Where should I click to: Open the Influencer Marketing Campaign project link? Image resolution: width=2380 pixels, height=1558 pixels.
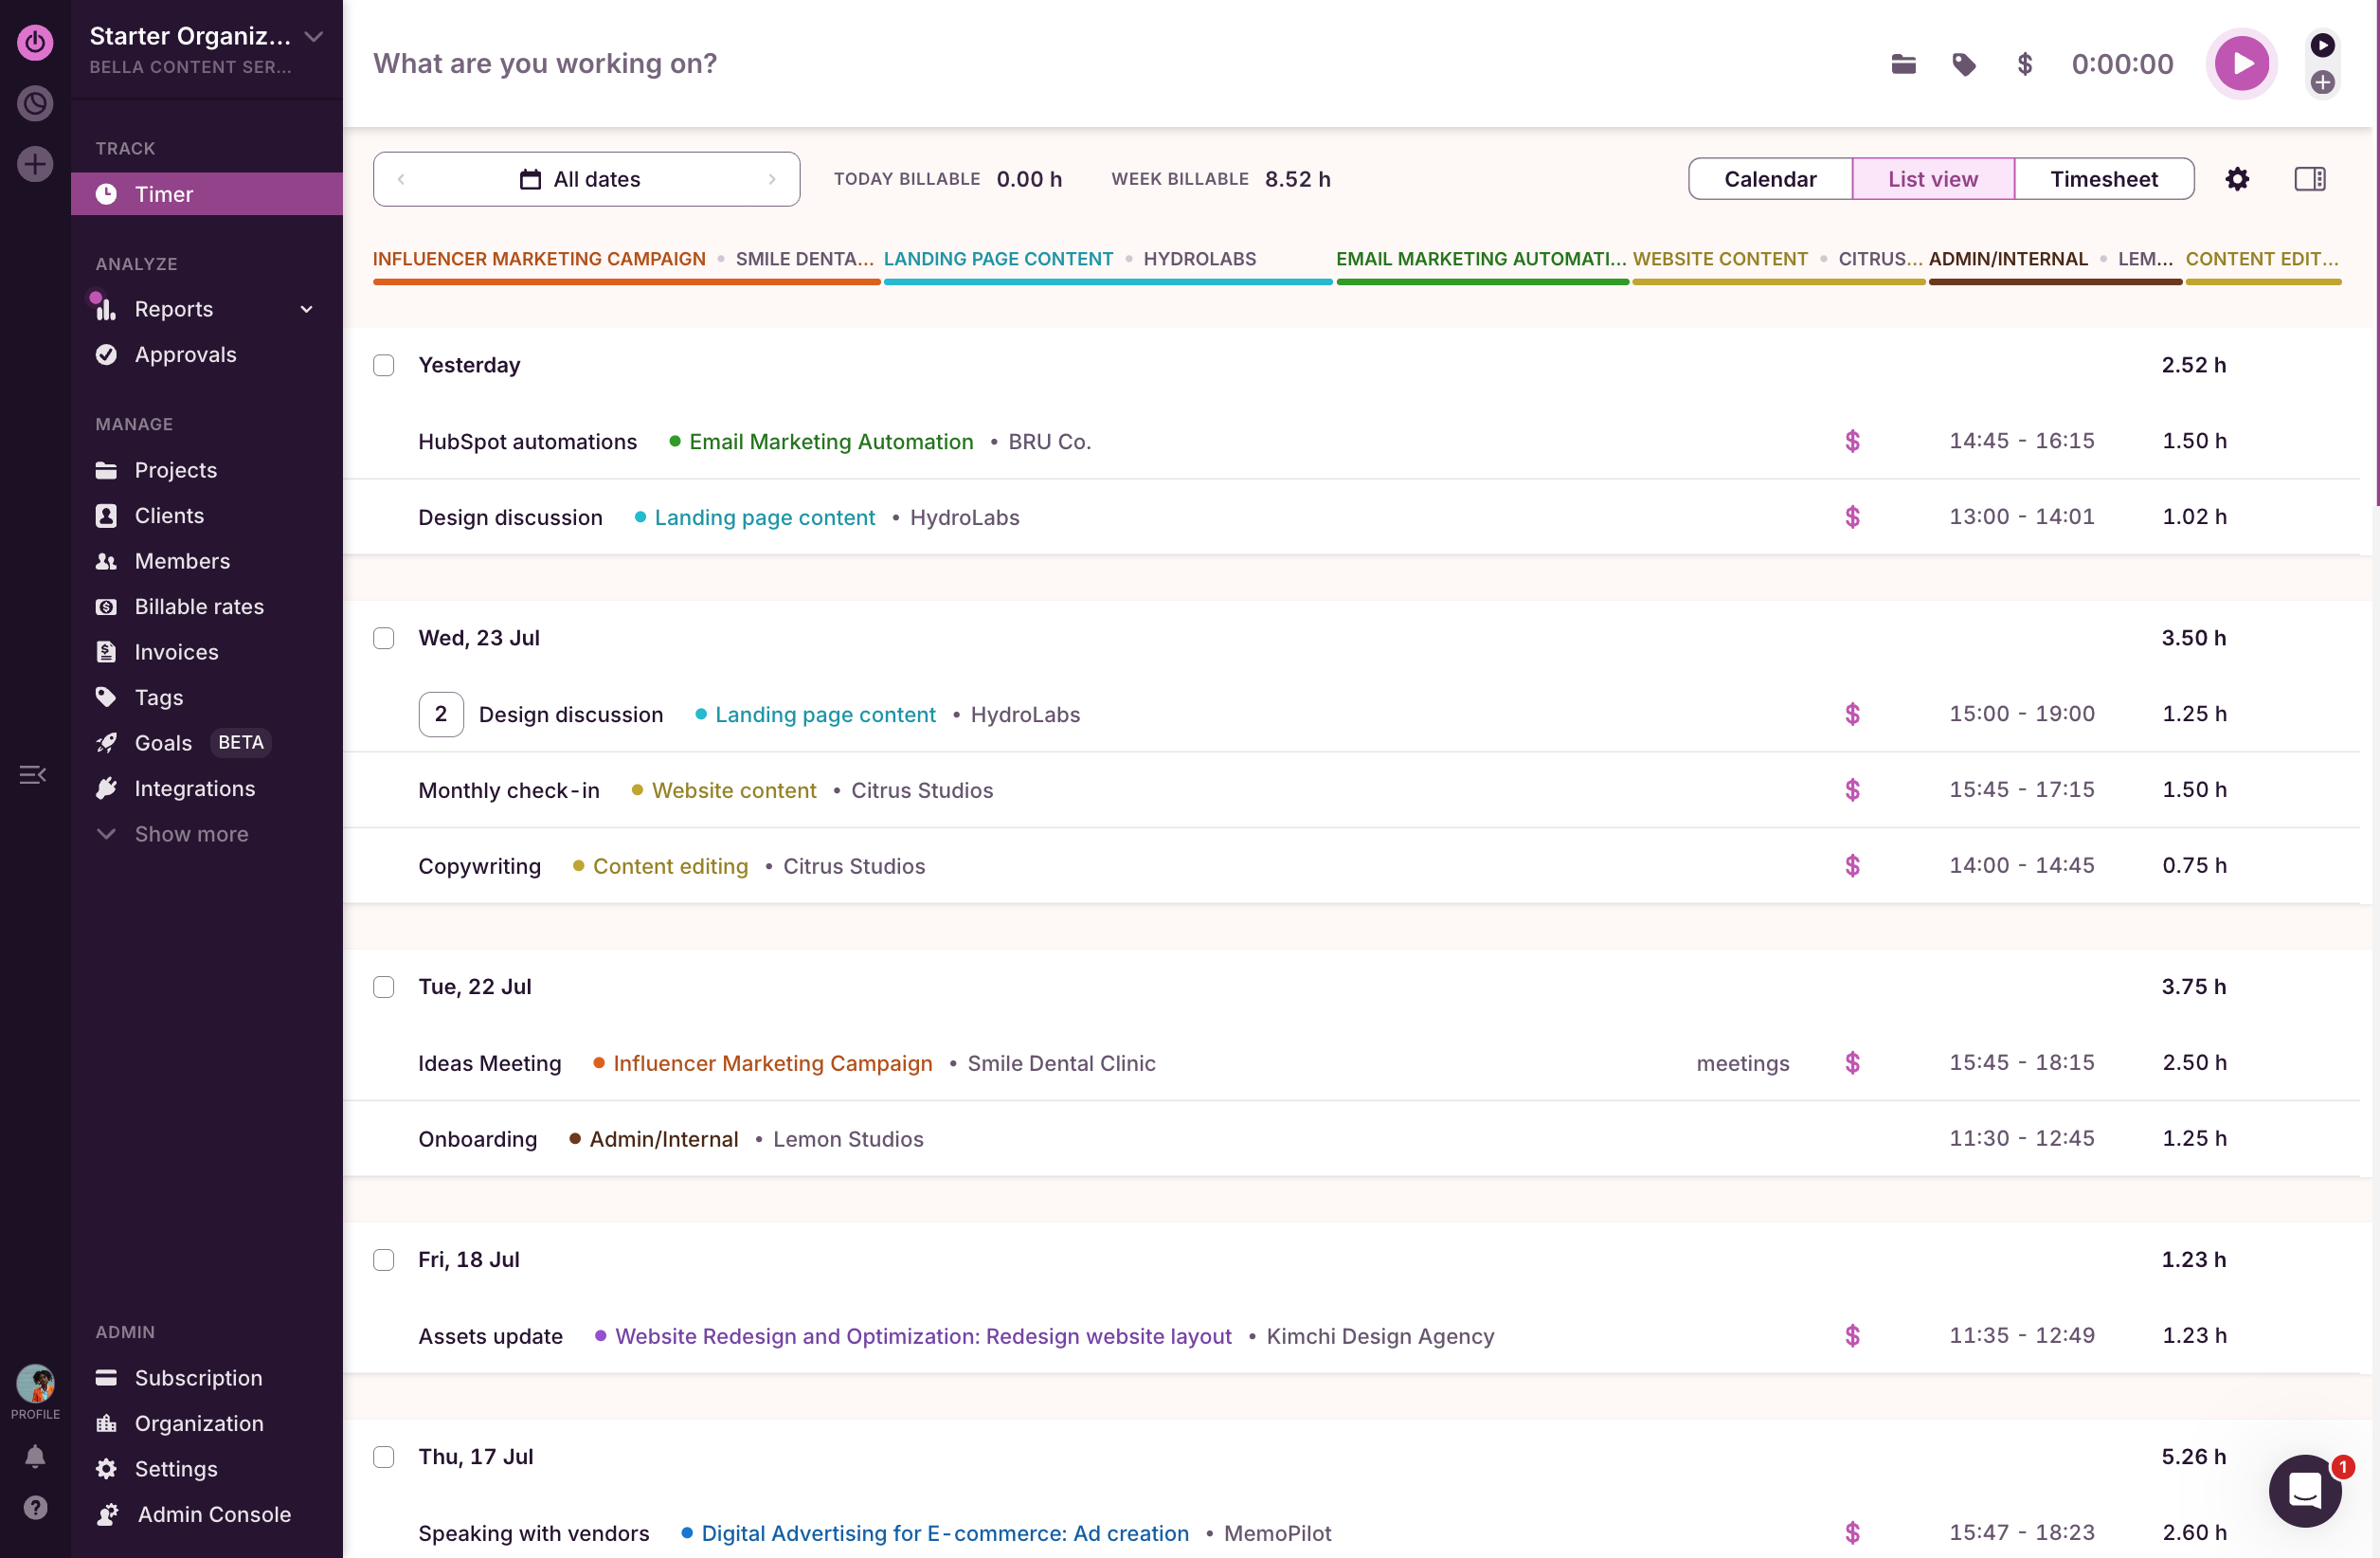pyautogui.click(x=772, y=1063)
